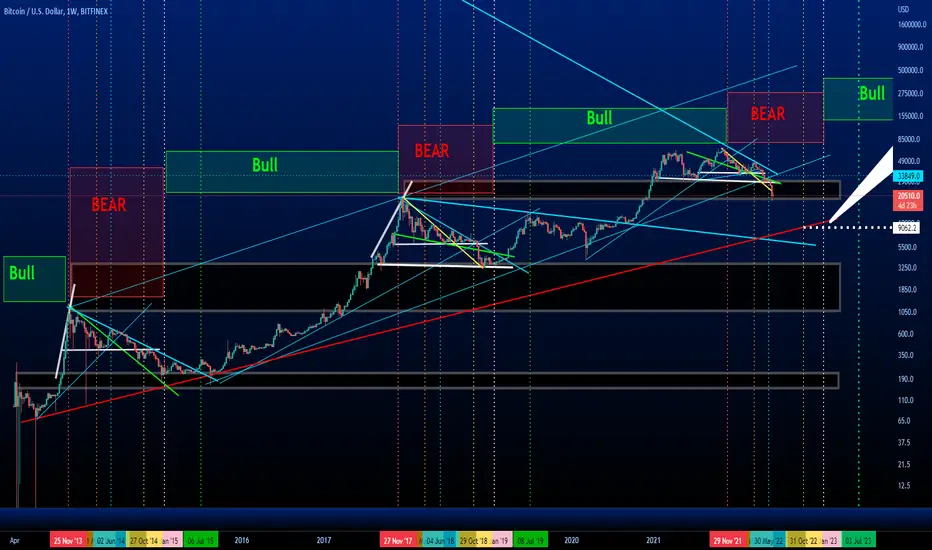Select the 25 Nov '13 date marker
Image resolution: width=932 pixels, height=550 pixels.
pos(68,540)
